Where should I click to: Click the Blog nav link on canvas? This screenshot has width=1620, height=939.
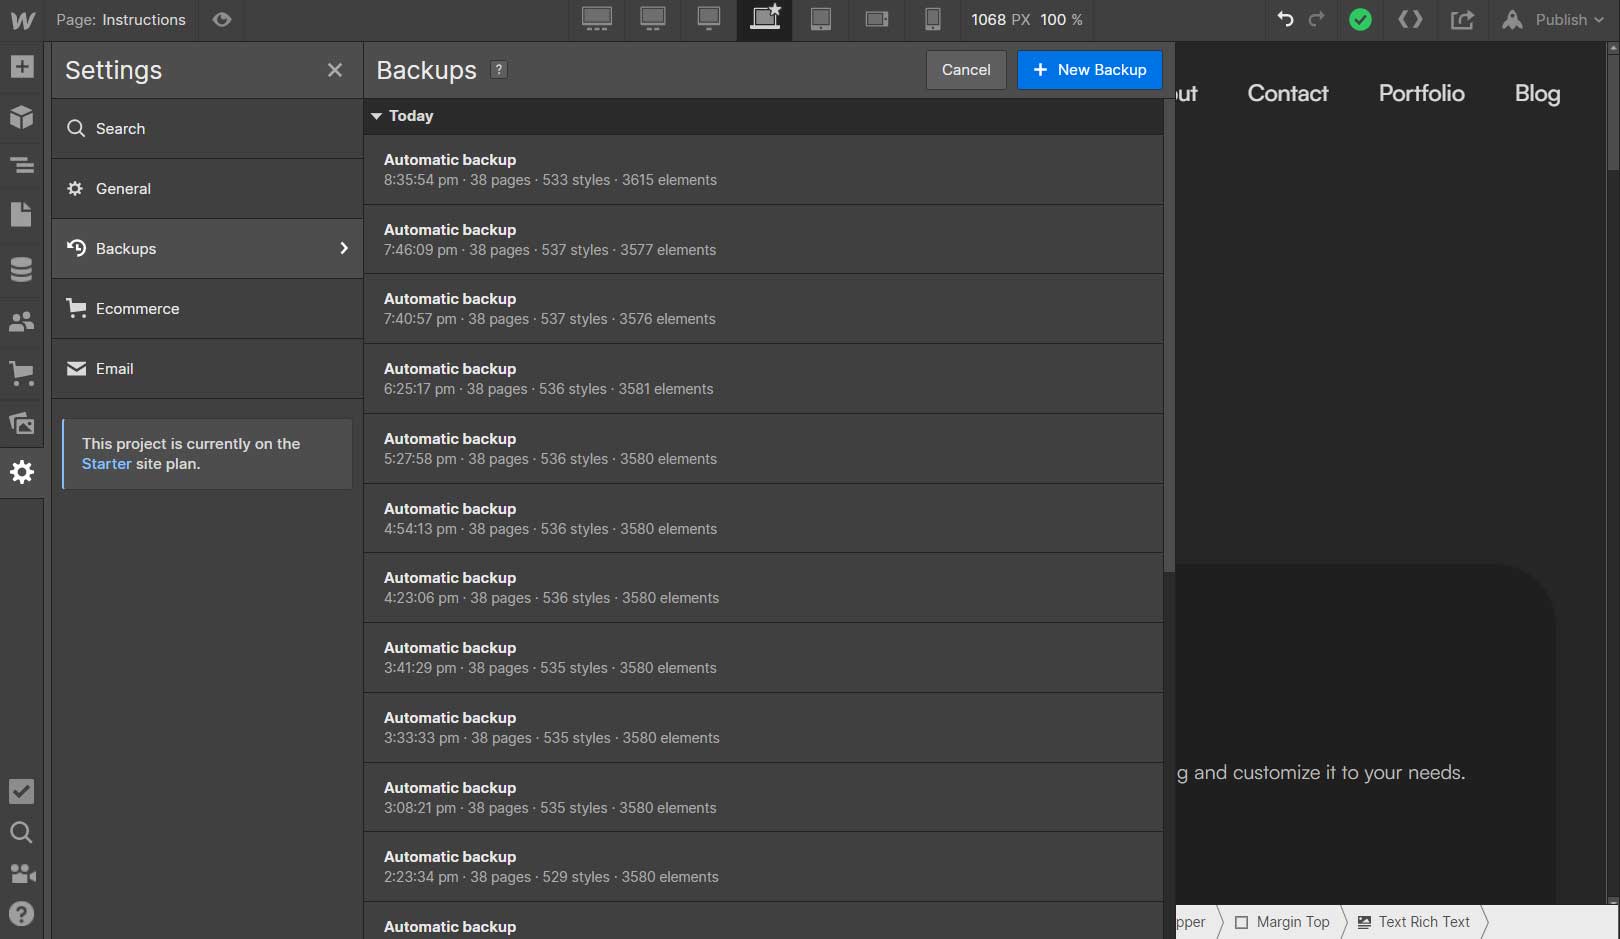click(x=1537, y=93)
